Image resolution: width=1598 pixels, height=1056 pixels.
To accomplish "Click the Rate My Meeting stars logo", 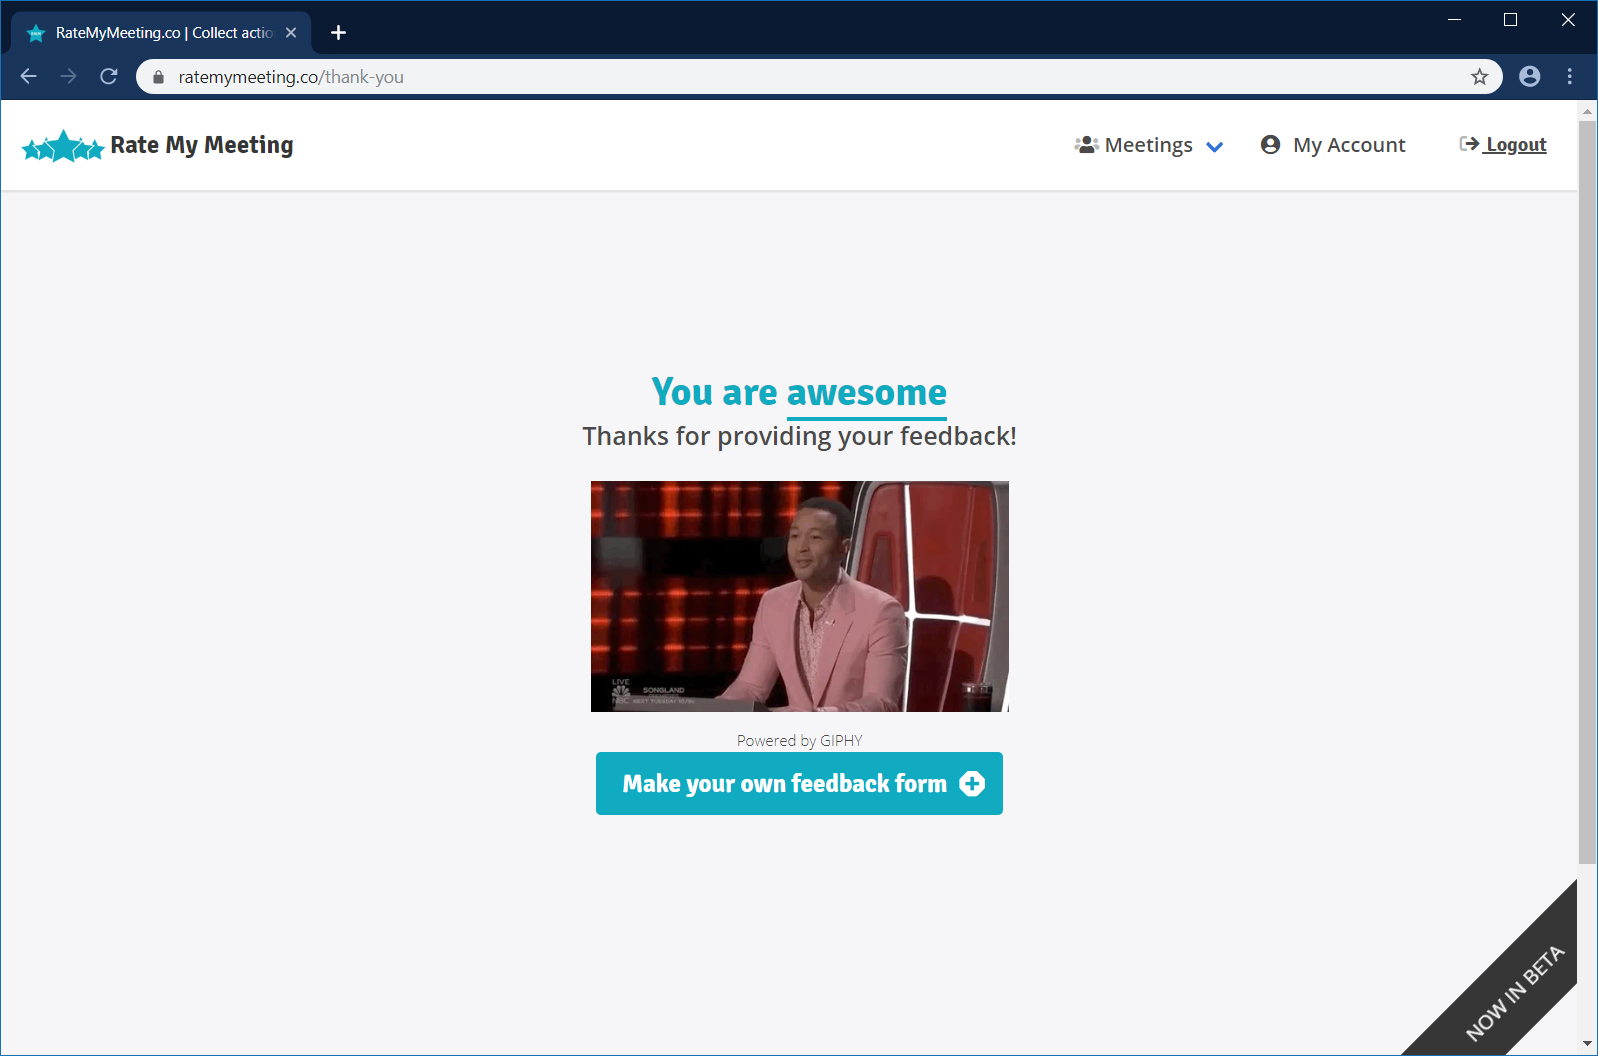I will pyautogui.click(x=63, y=146).
